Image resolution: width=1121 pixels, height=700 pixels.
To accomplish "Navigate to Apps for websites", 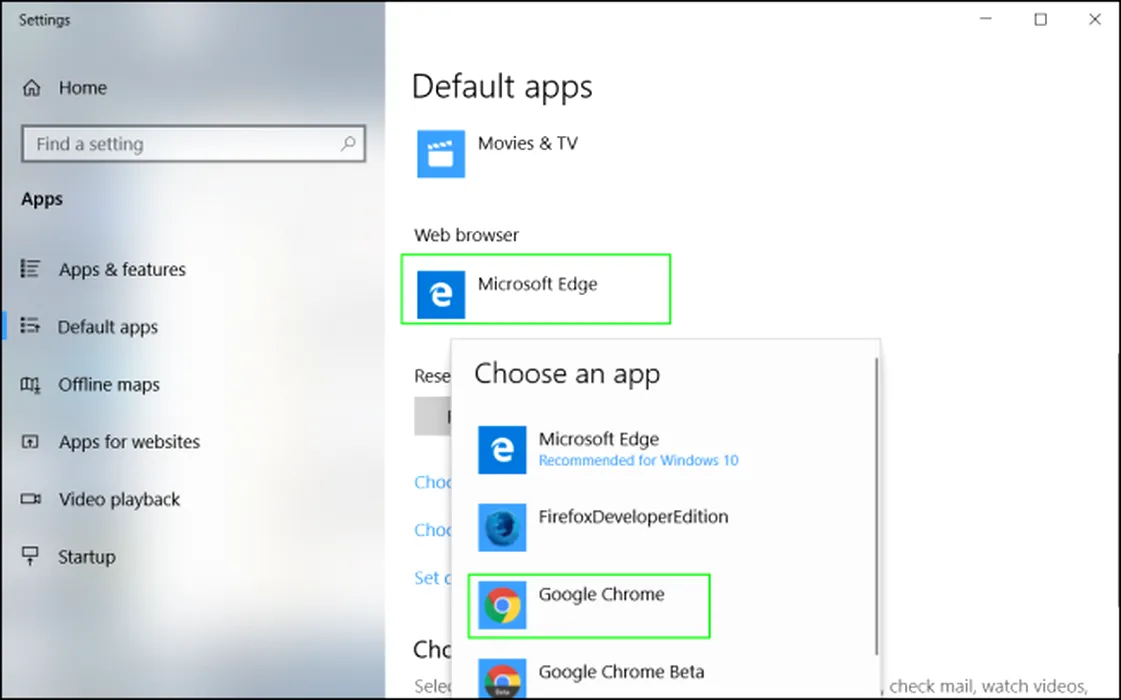I will [129, 442].
